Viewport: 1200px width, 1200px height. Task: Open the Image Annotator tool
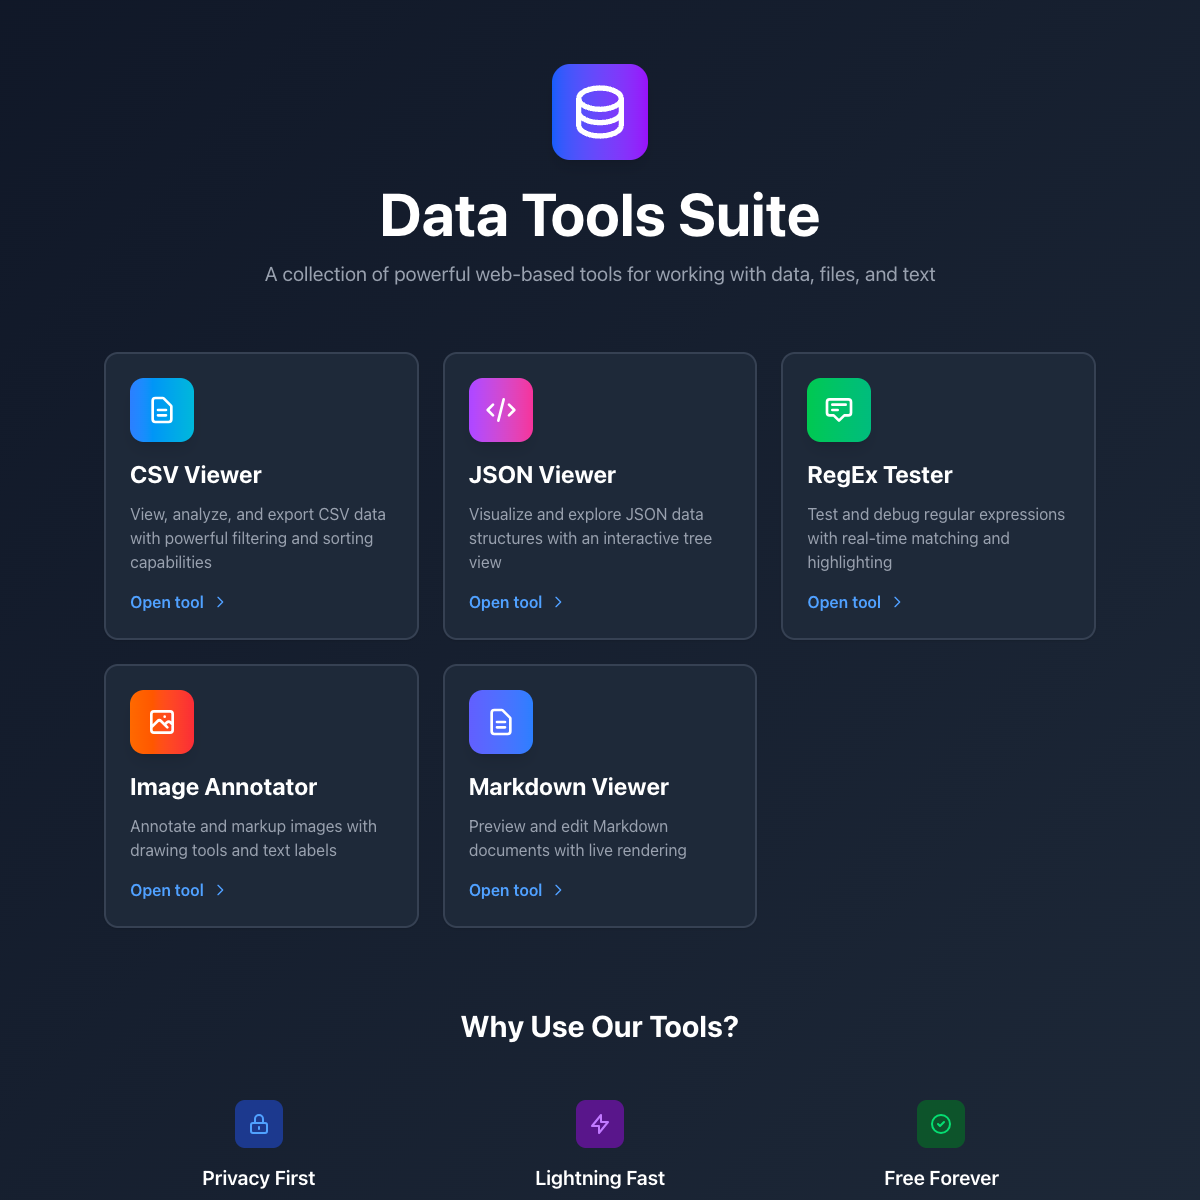pyautogui.click(x=166, y=890)
